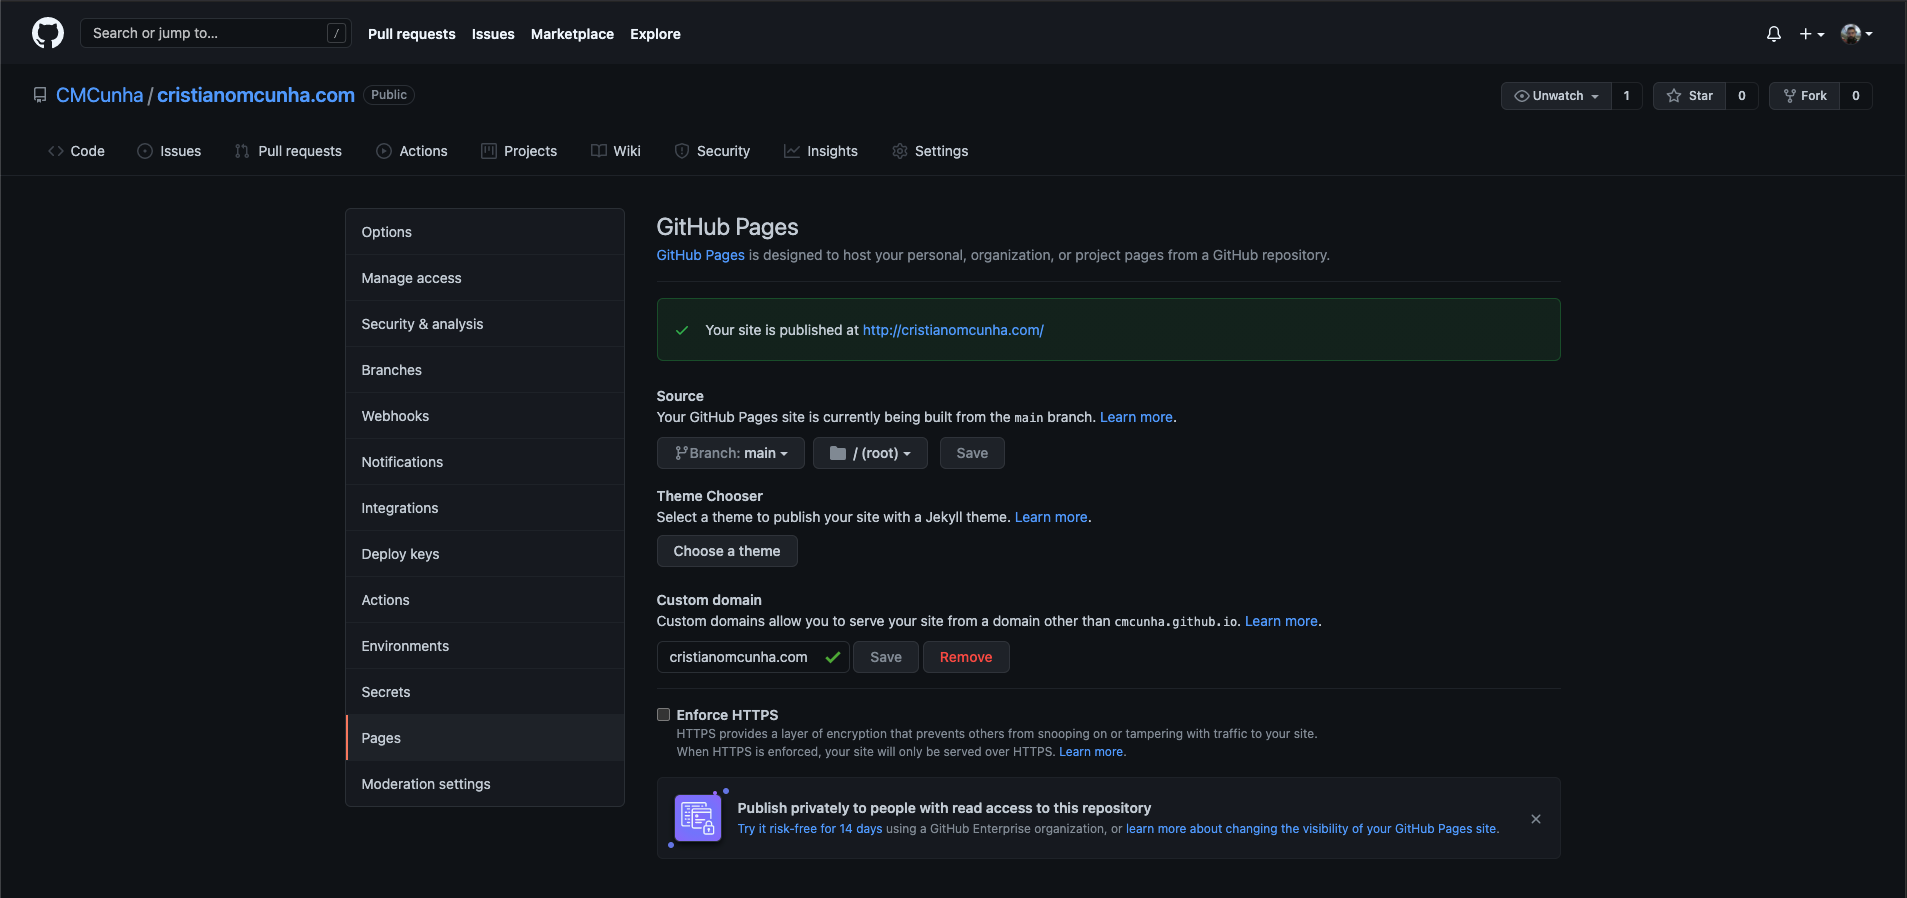Switch to the repository Issues tab

[169, 151]
